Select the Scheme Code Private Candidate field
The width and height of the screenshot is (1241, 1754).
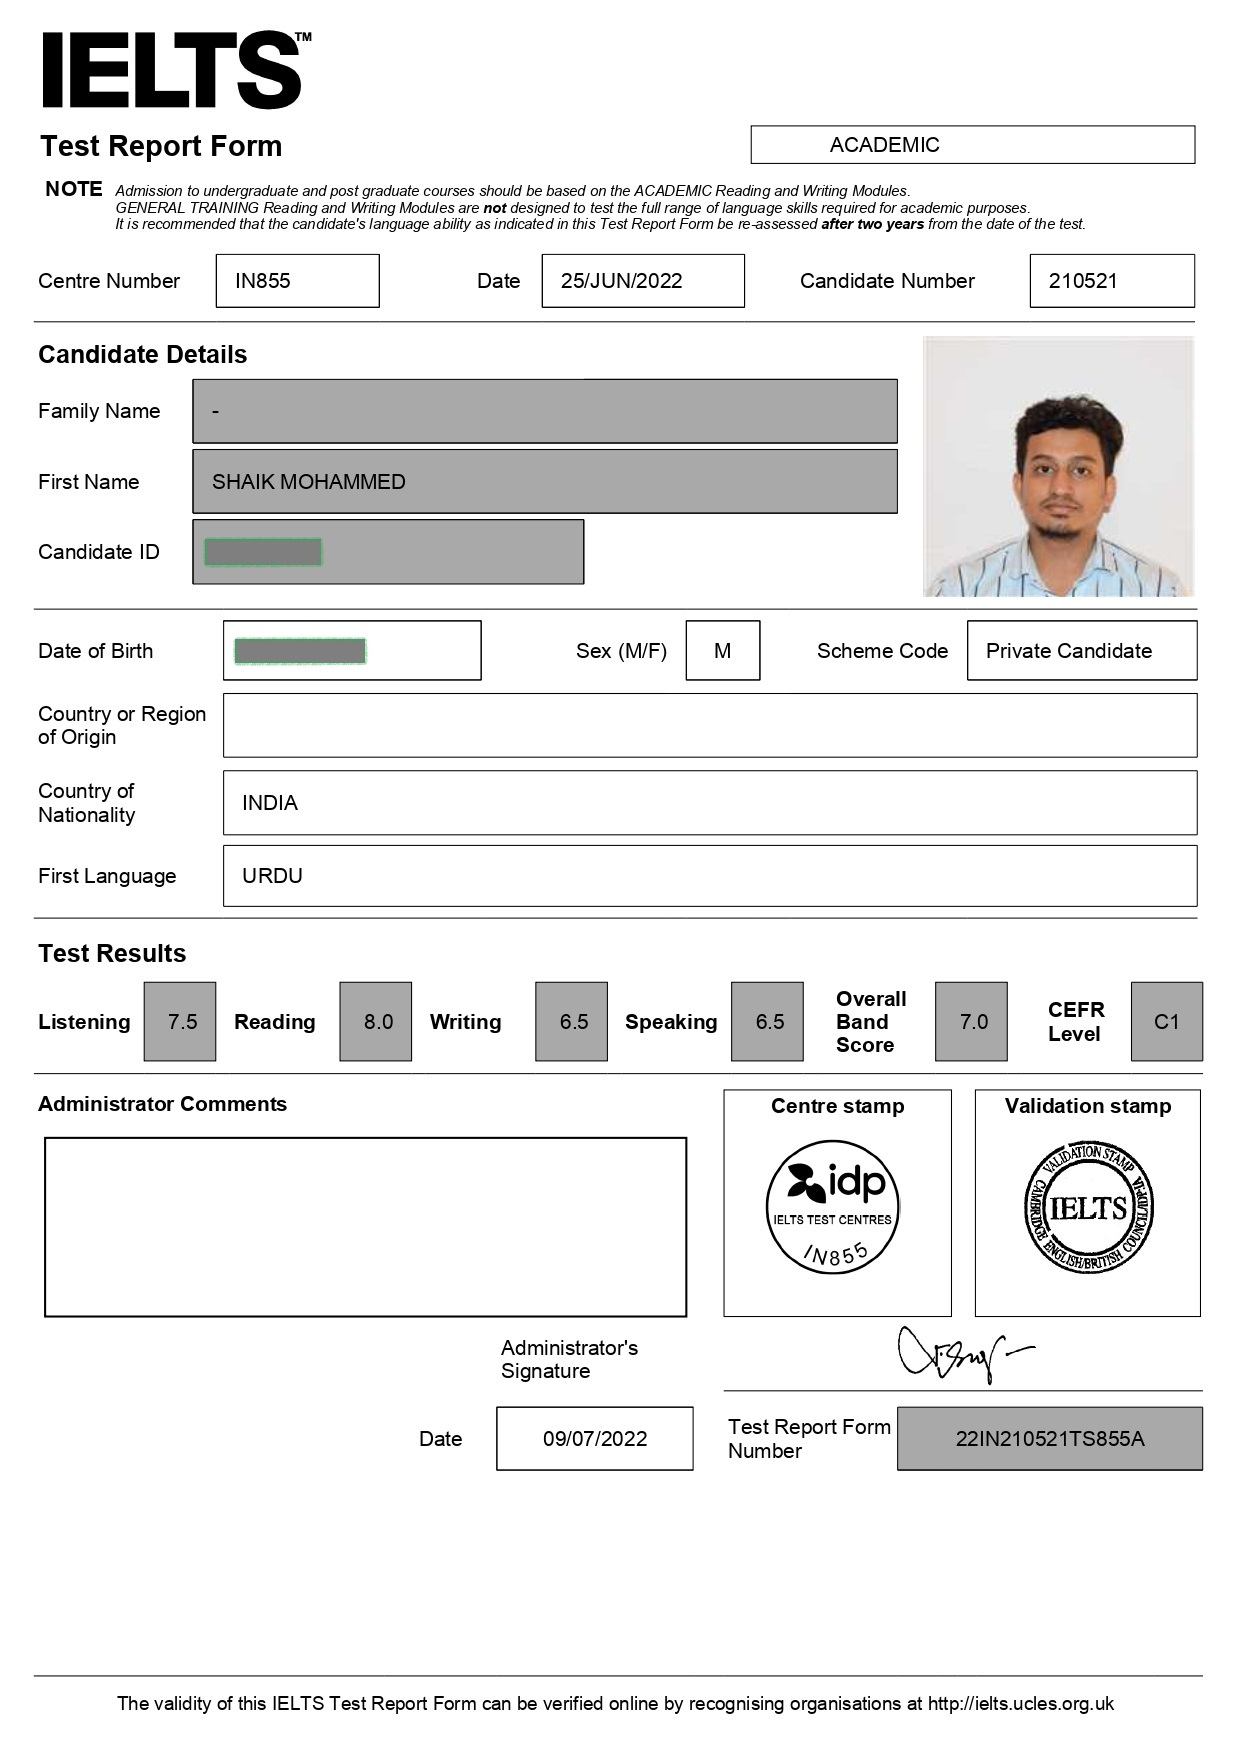pyautogui.click(x=1081, y=651)
